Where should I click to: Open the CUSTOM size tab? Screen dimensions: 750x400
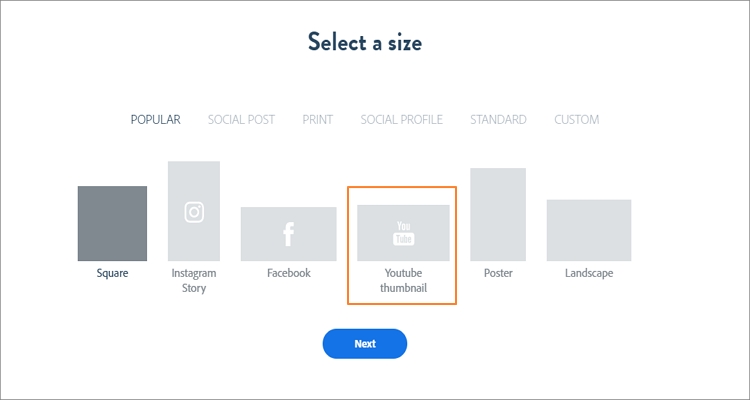click(x=576, y=120)
